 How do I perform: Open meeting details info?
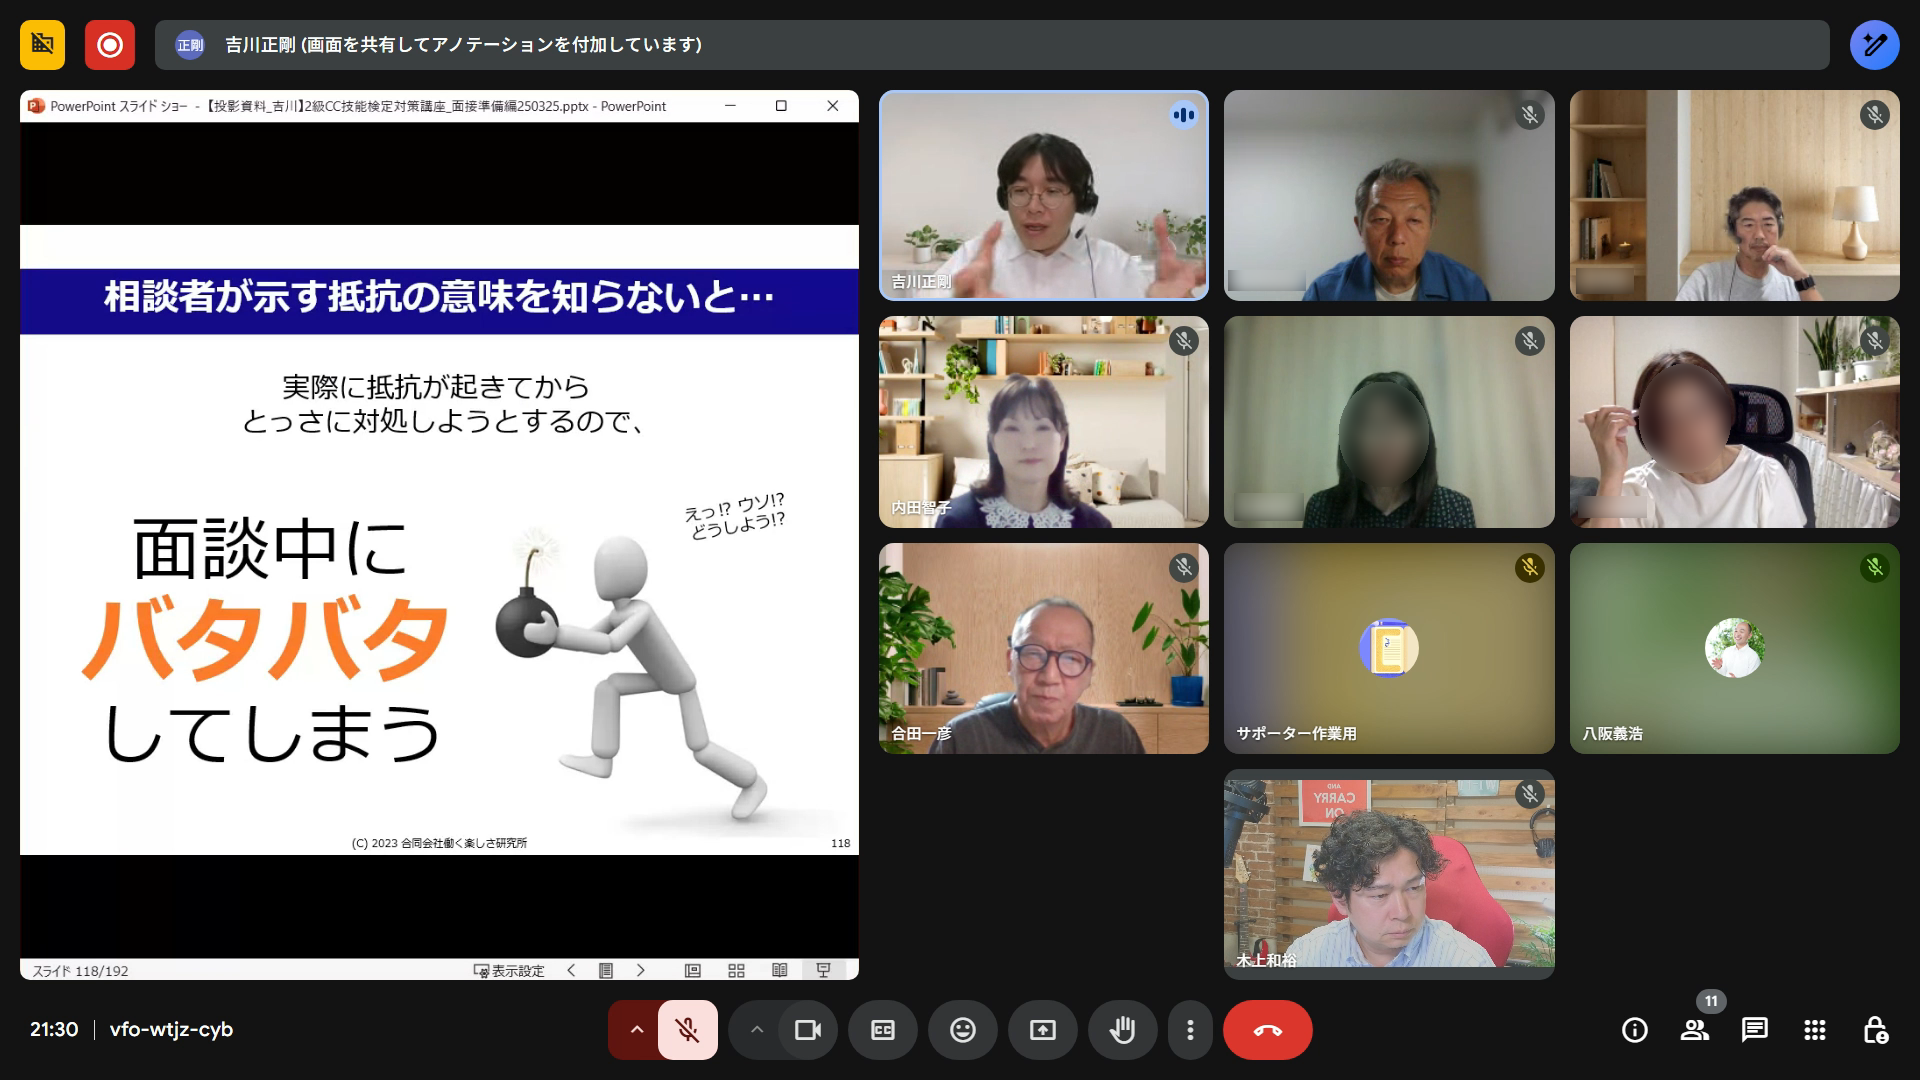pyautogui.click(x=1634, y=1030)
